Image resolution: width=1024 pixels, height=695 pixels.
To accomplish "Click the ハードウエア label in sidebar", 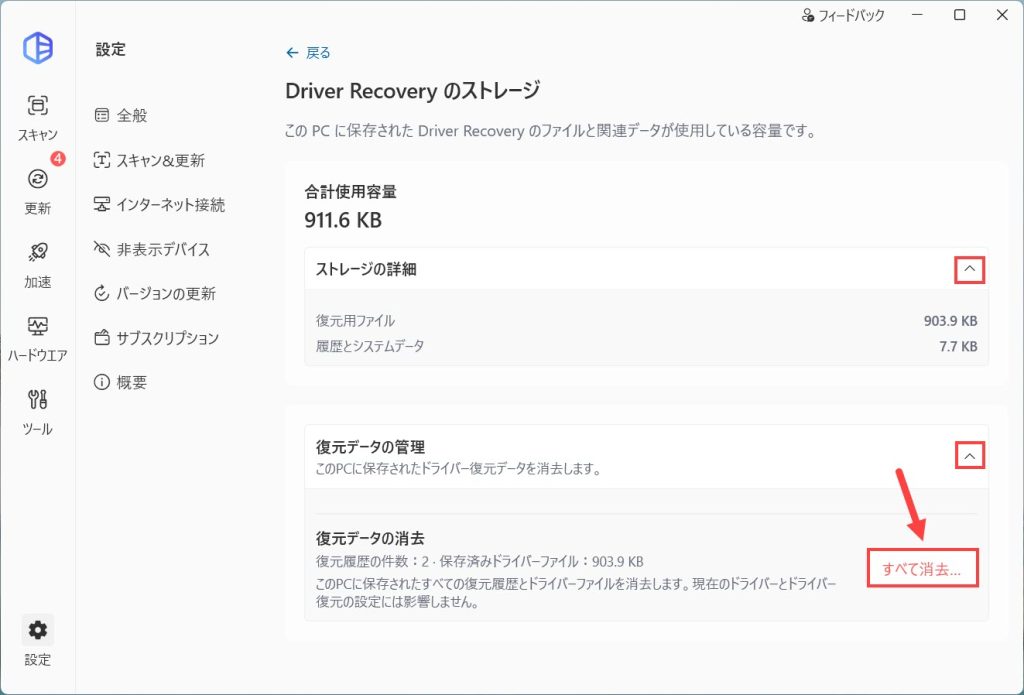I will 38,355.
